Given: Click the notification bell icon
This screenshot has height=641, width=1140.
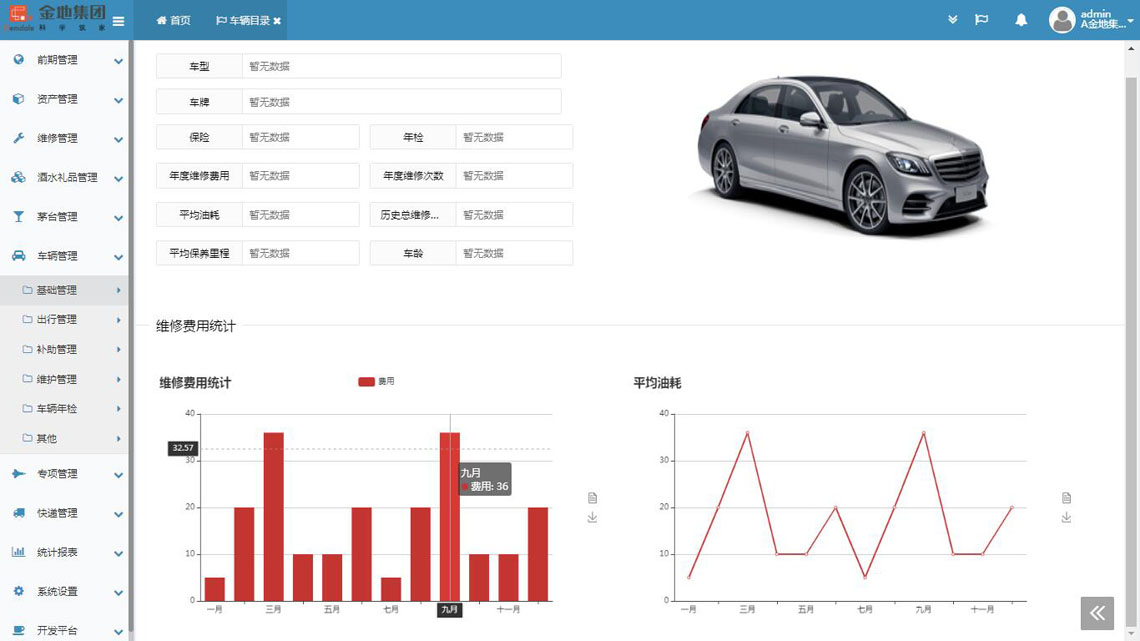Looking at the screenshot, I should [1021, 20].
